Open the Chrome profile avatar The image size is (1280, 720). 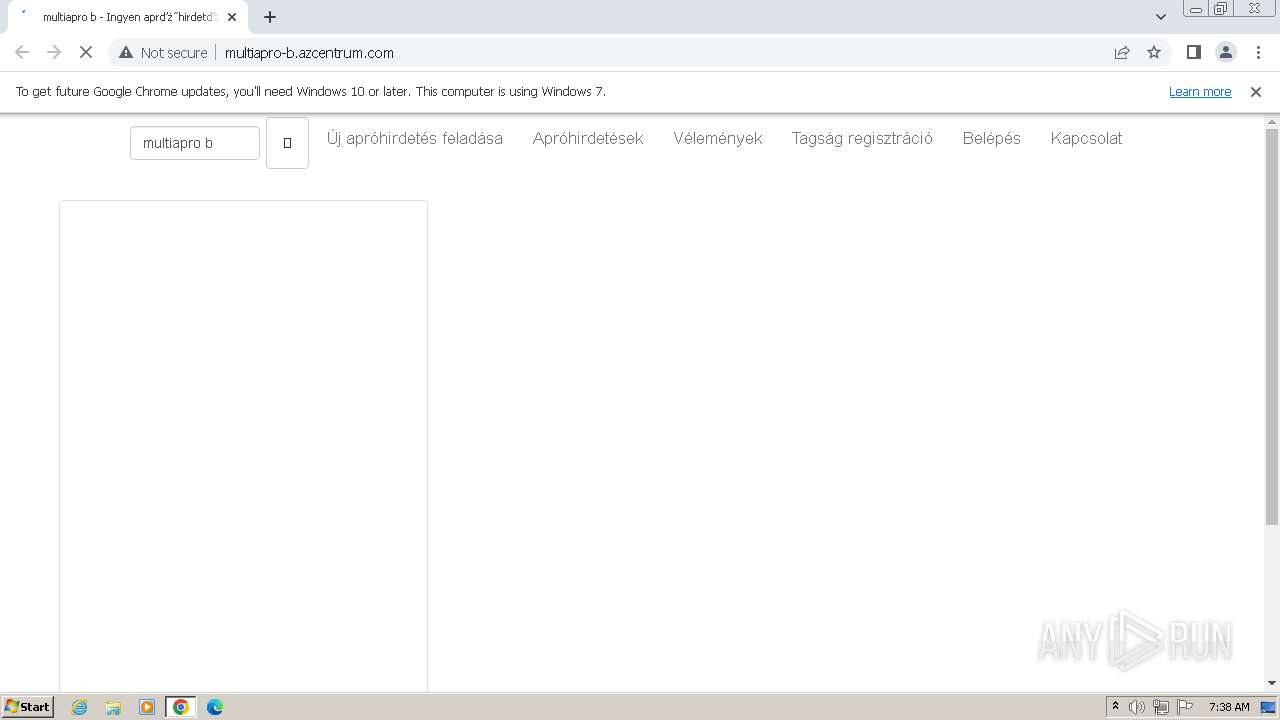pos(1226,52)
